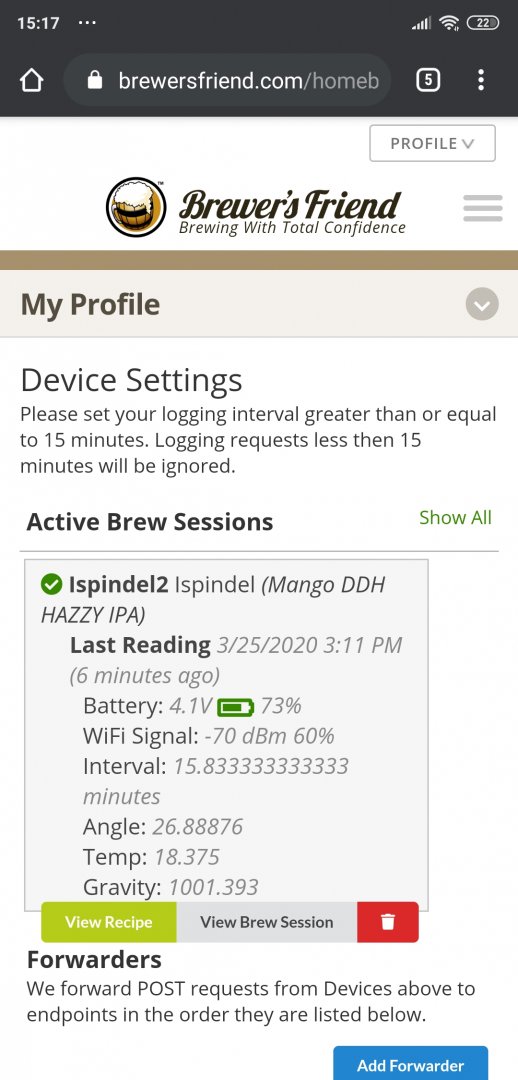This screenshot has width=518, height=1080.
Task: Open View Recipe for the Mango DDH IPA
Action: point(109,922)
